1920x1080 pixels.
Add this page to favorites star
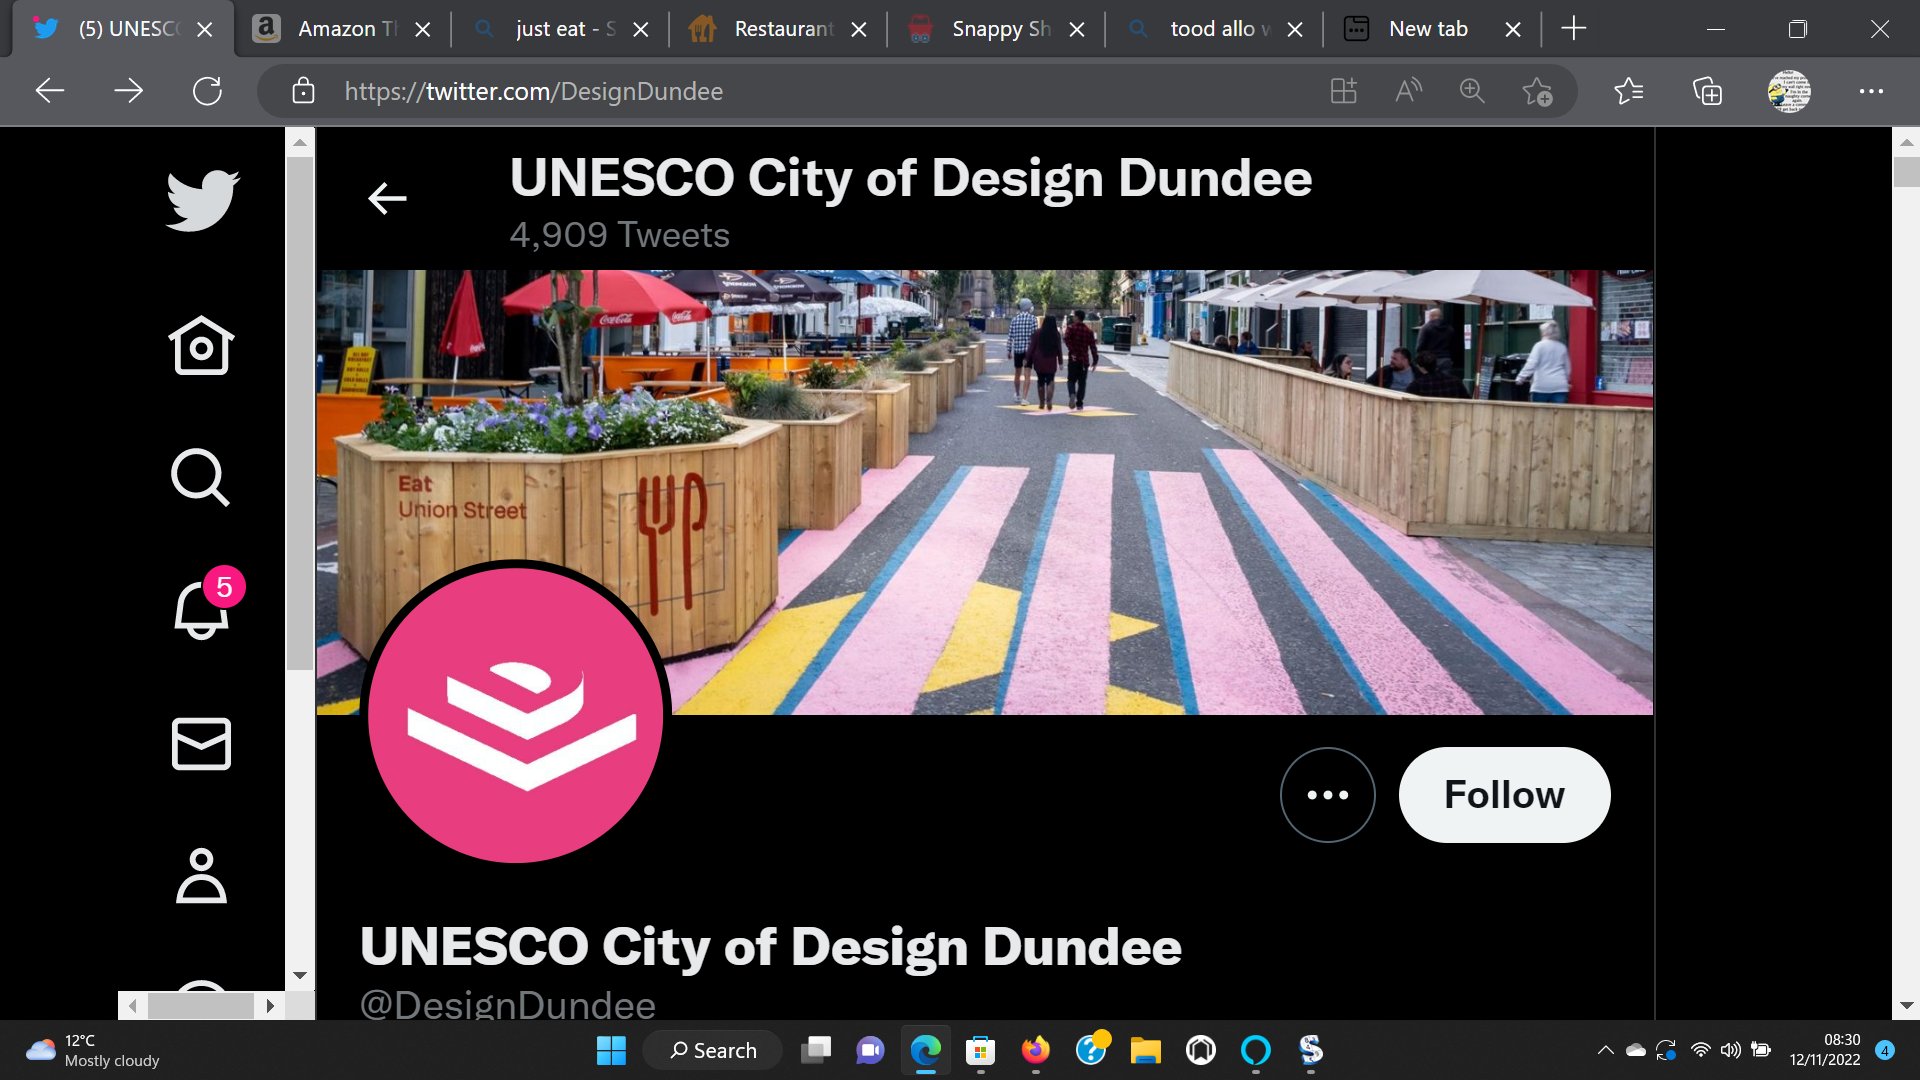1536,91
